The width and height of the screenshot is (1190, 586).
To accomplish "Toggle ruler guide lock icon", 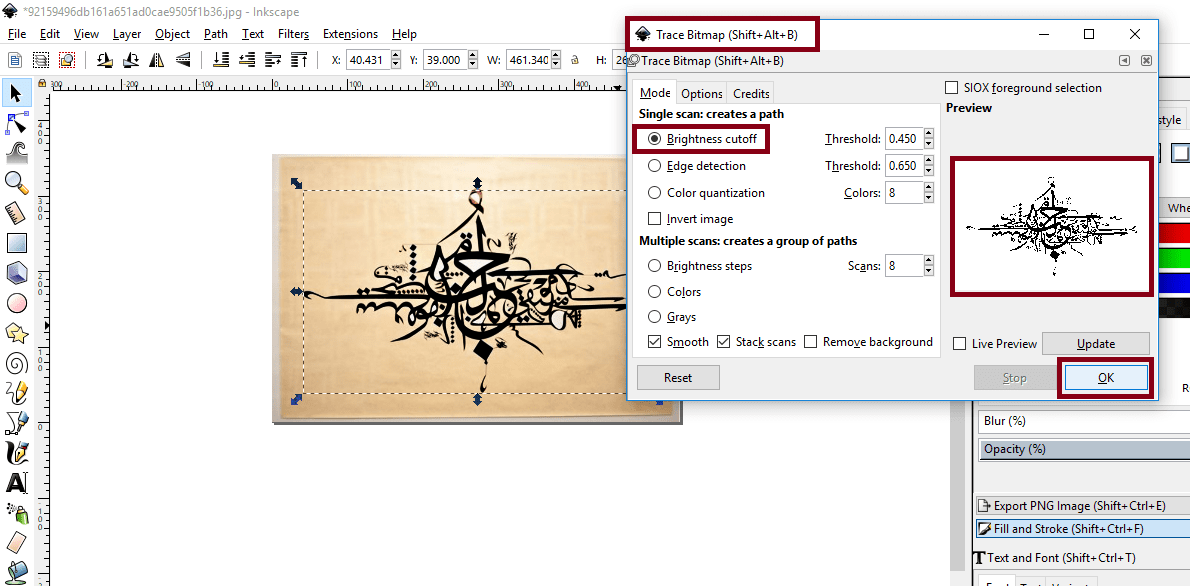I will (x=42, y=83).
